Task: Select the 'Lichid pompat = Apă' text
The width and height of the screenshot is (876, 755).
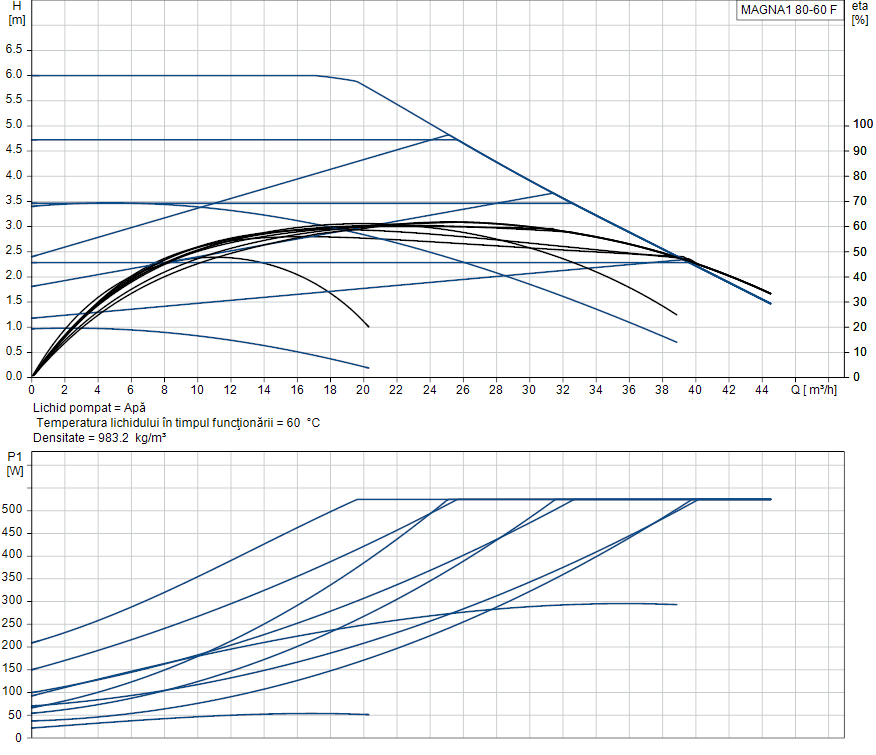Action: (89, 408)
